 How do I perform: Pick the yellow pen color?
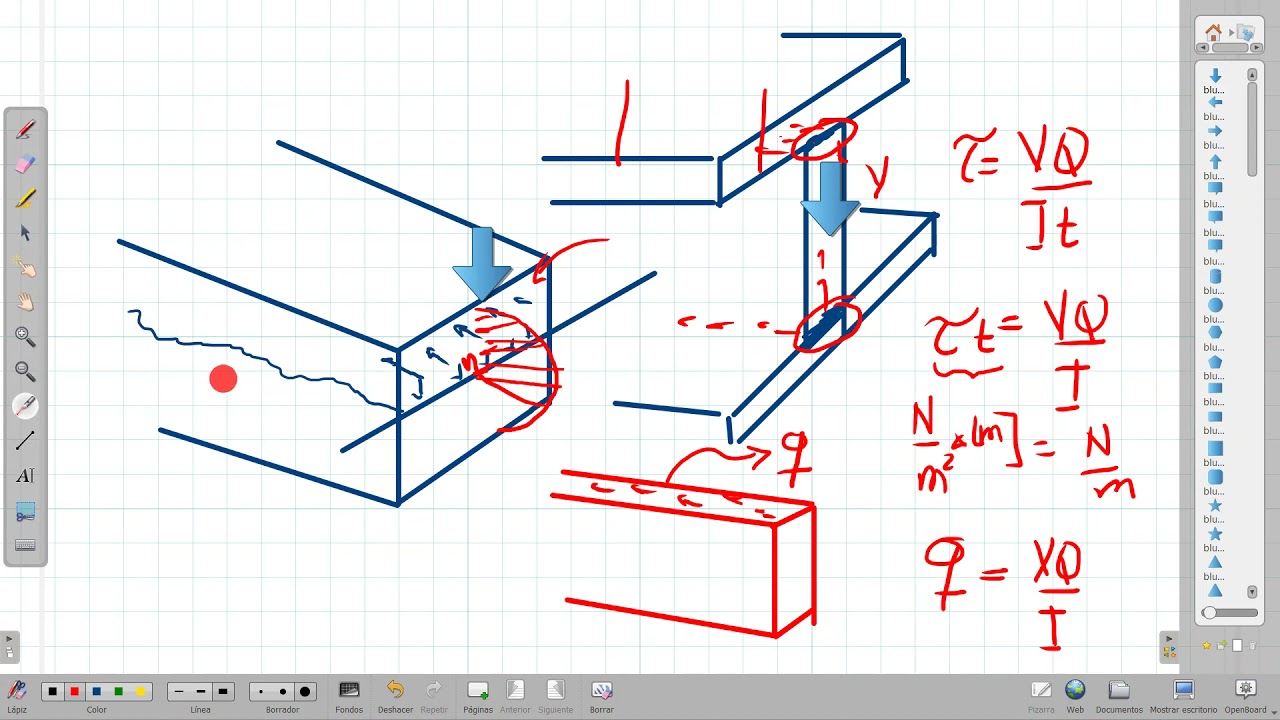coord(140,692)
